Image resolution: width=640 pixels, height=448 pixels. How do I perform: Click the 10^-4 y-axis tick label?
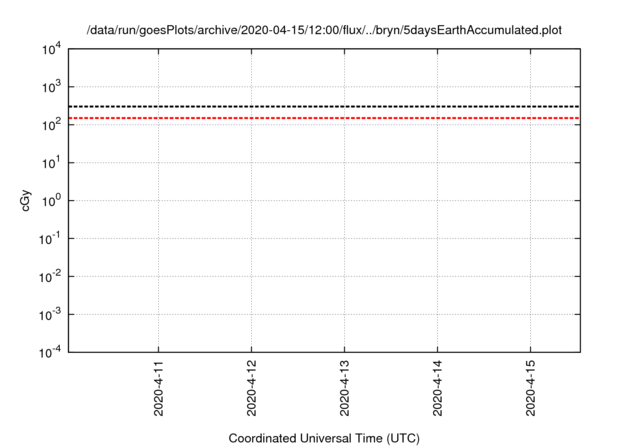coord(50,351)
